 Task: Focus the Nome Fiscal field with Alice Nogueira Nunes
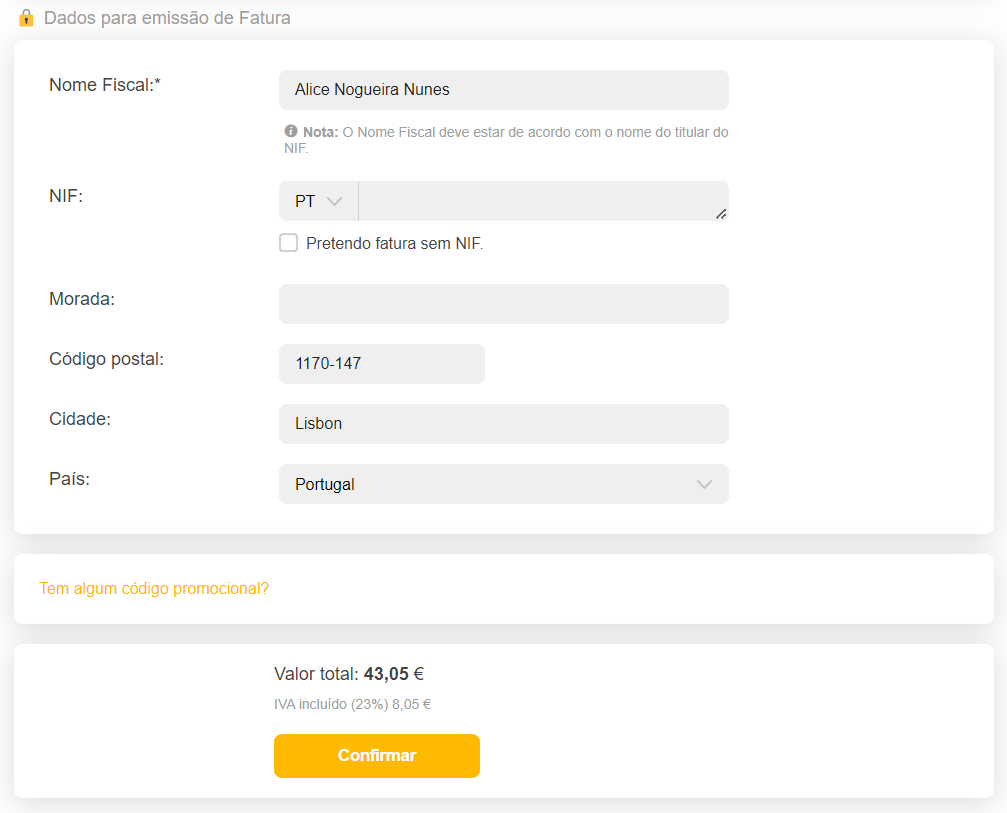click(504, 90)
